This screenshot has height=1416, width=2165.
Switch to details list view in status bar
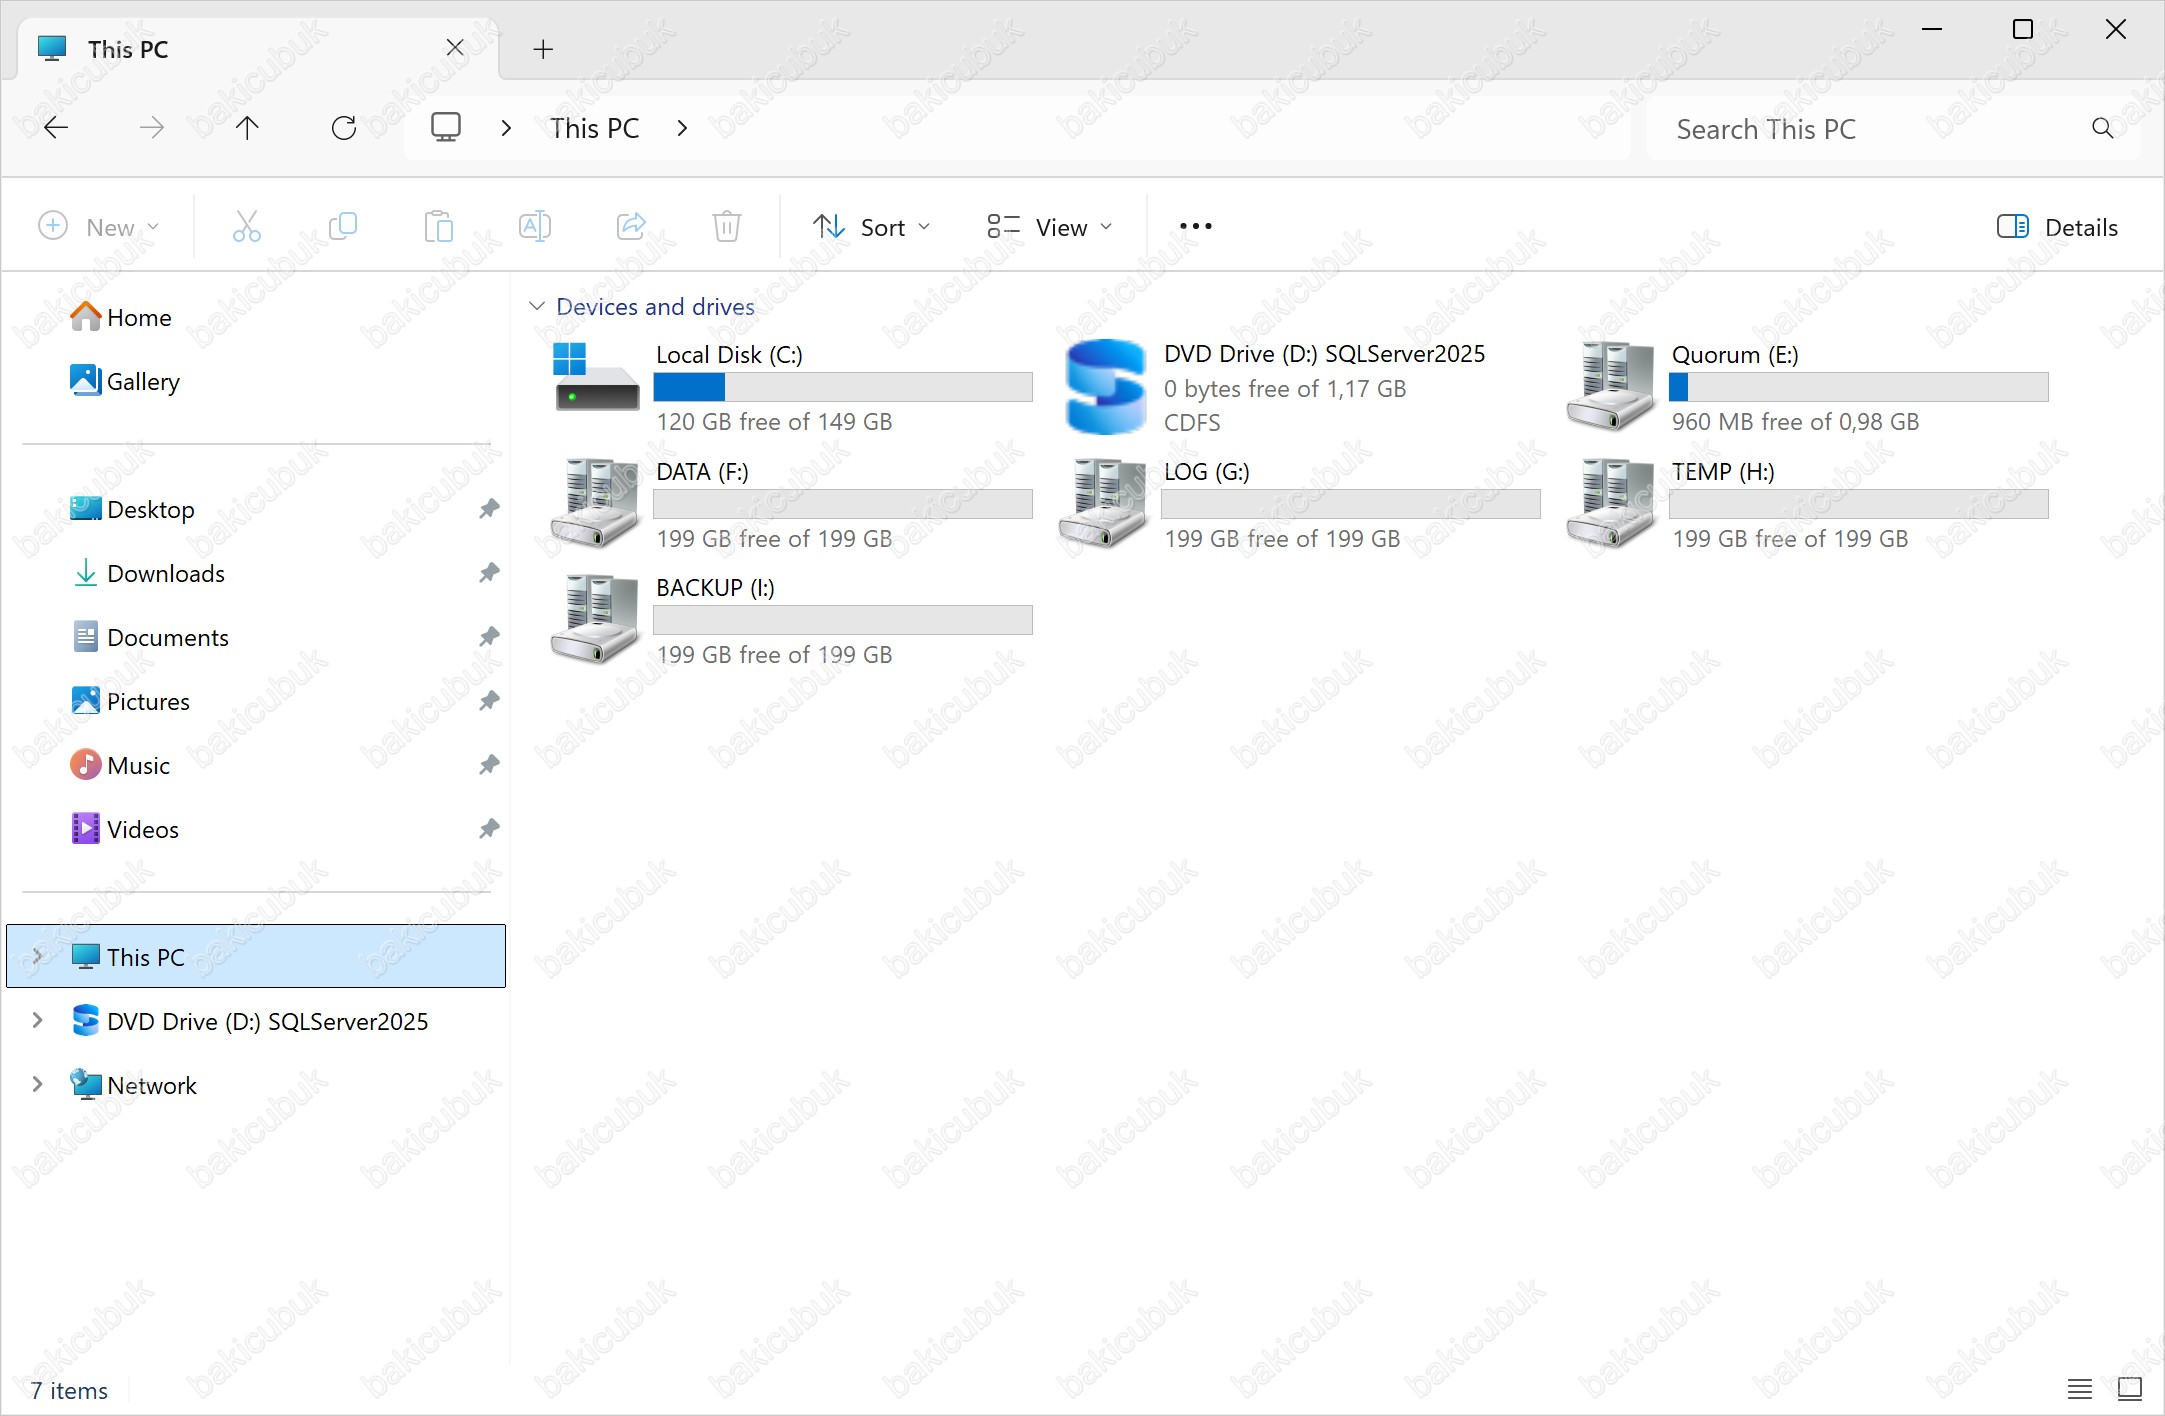coord(2080,1389)
